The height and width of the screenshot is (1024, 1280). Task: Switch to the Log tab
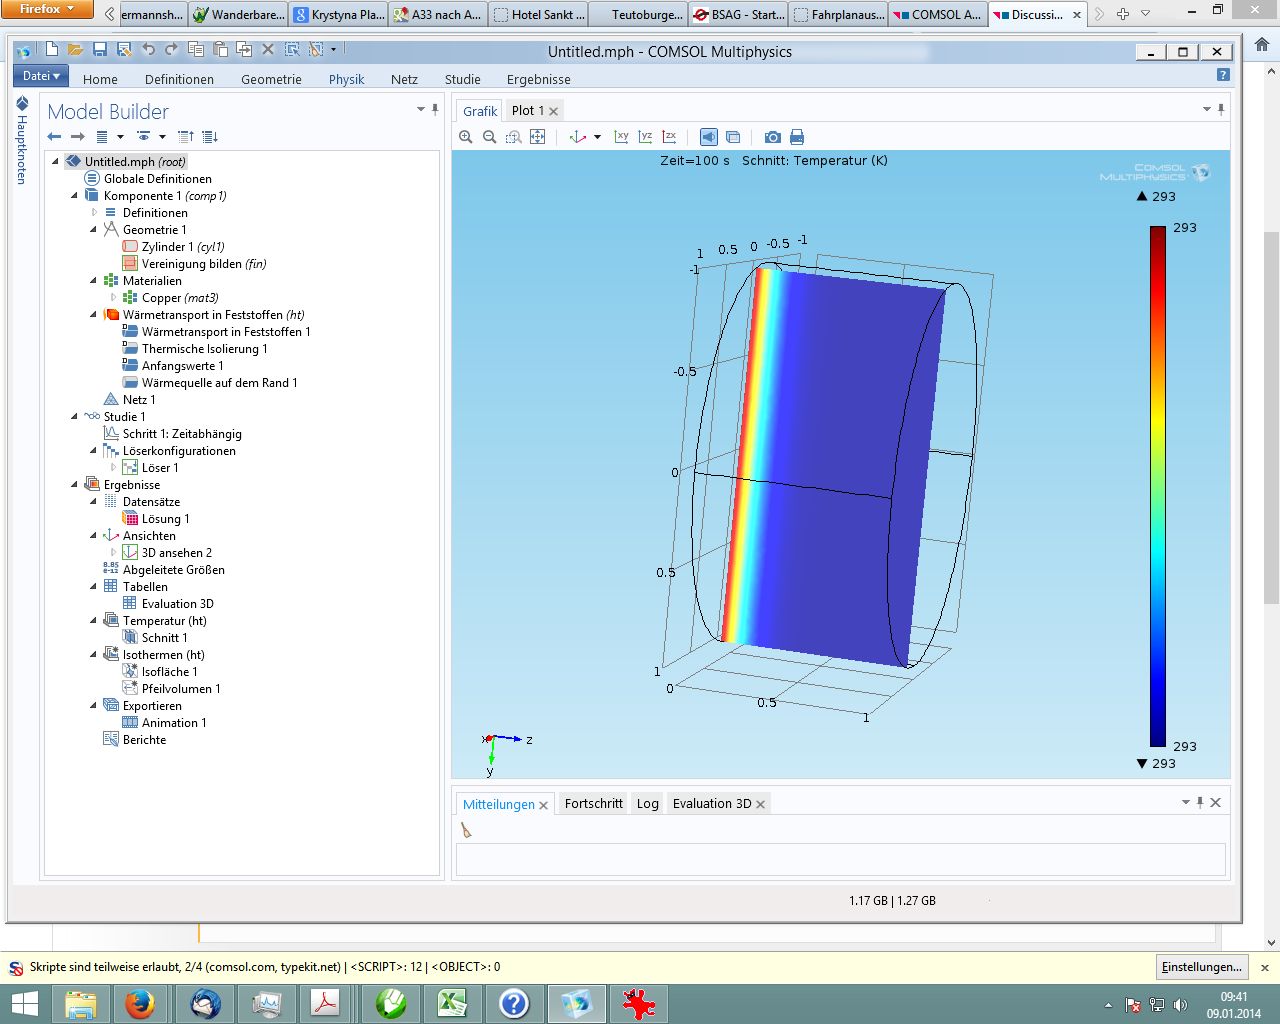tap(648, 804)
